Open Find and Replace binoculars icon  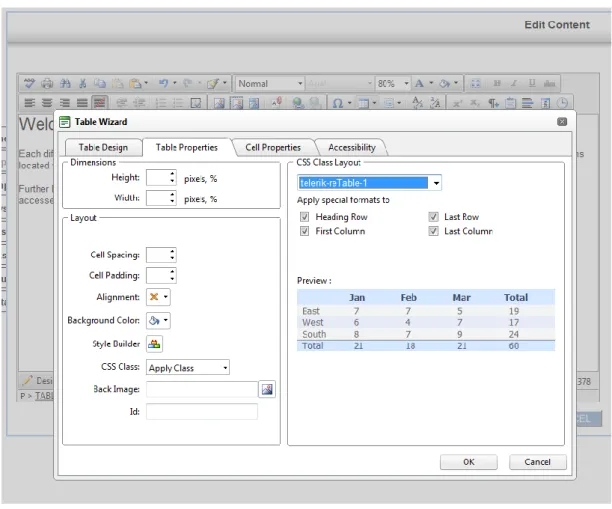click(x=65, y=84)
